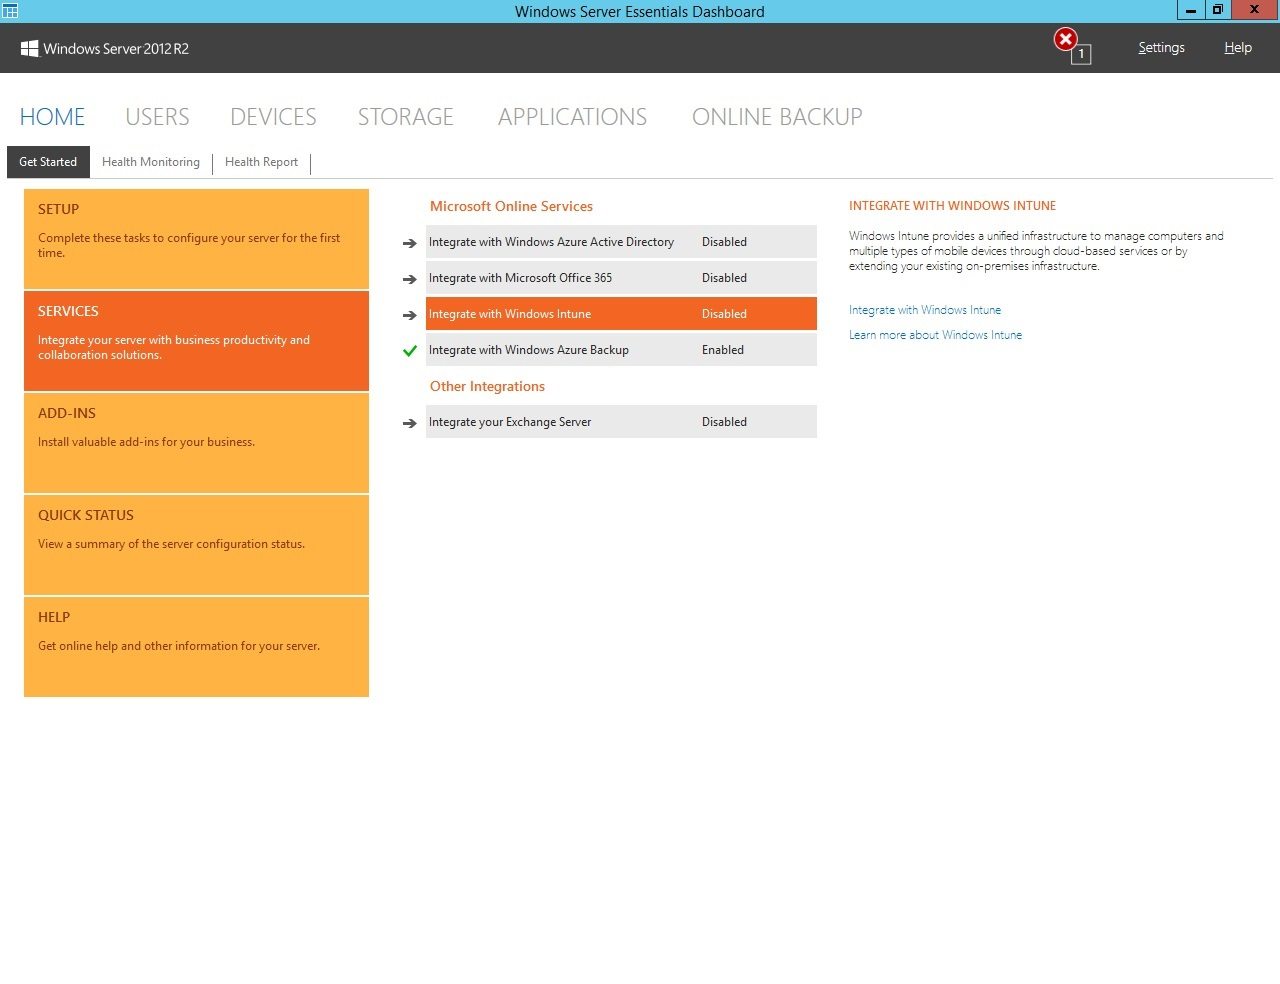Image resolution: width=1280 pixels, height=984 pixels.
Task: Click arrow icon beside Windows Intune row
Action: coord(409,315)
